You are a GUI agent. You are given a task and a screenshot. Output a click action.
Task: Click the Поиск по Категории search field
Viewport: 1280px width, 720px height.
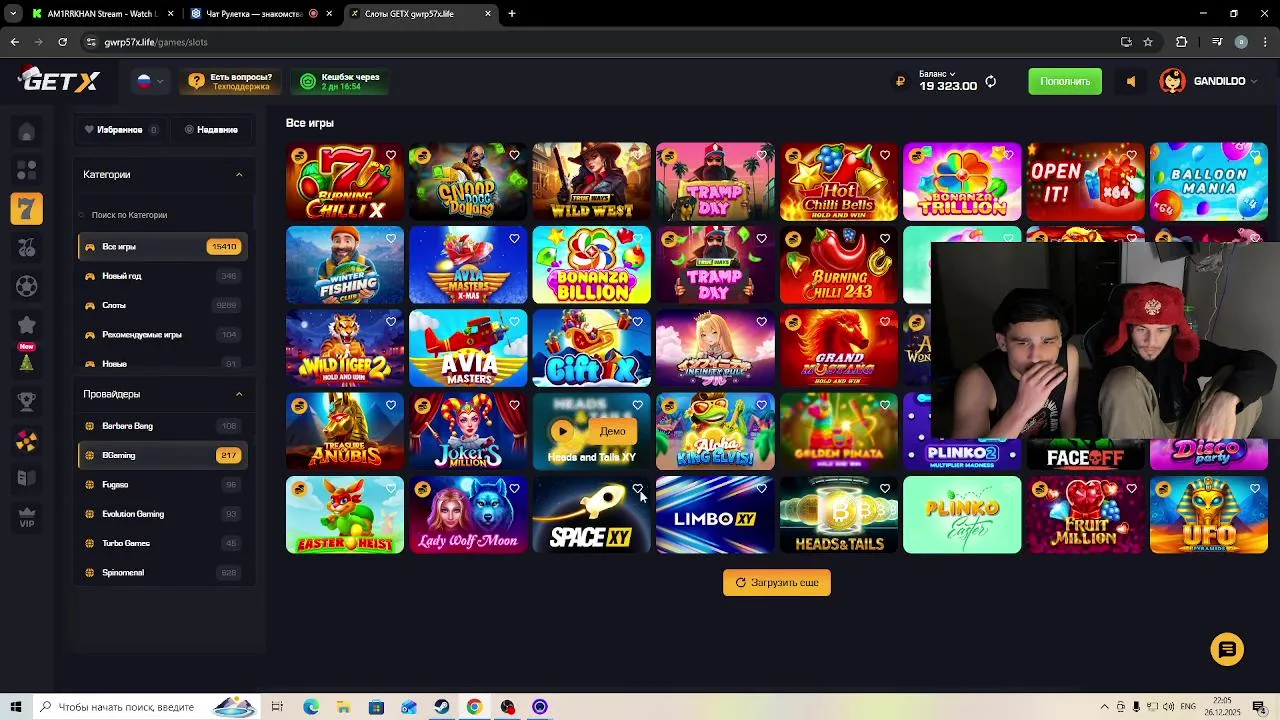162,215
